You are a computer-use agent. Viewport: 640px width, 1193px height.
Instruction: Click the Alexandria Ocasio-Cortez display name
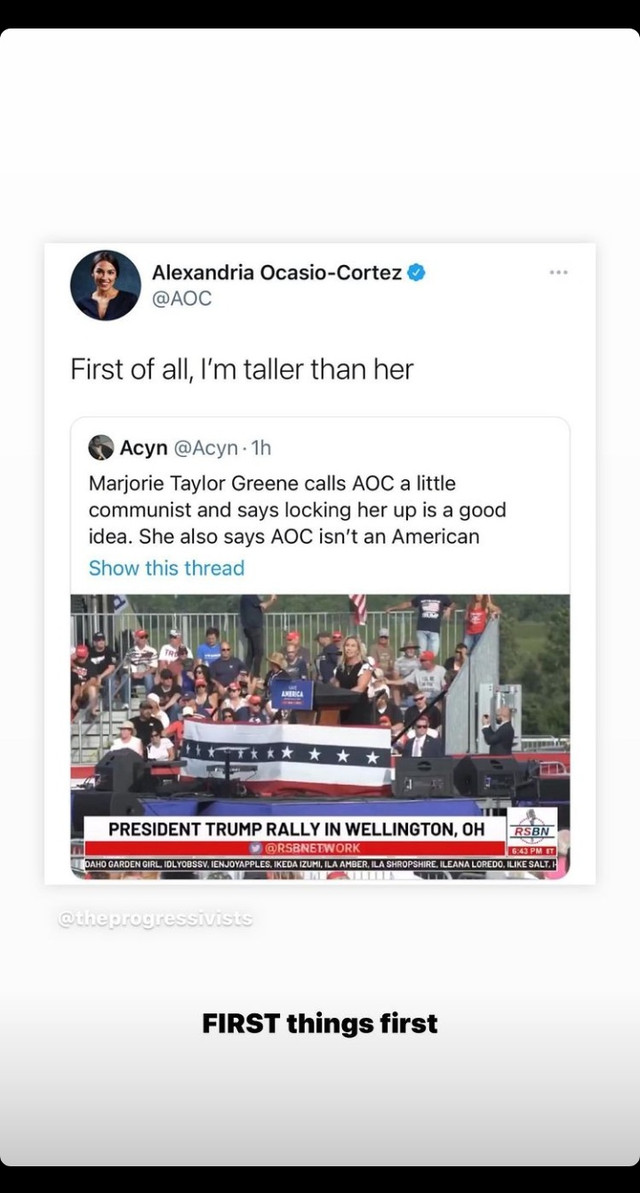pos(277,272)
